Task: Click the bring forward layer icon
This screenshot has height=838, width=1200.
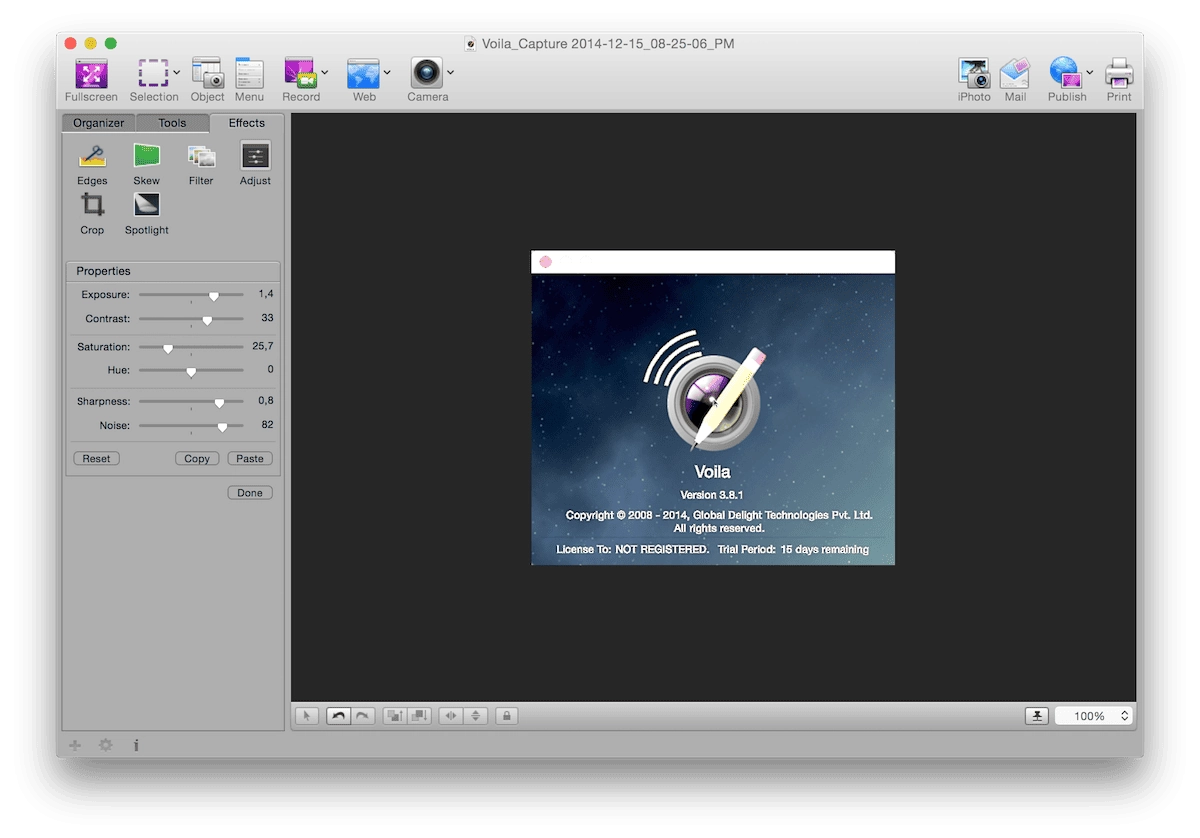Action: click(x=395, y=715)
